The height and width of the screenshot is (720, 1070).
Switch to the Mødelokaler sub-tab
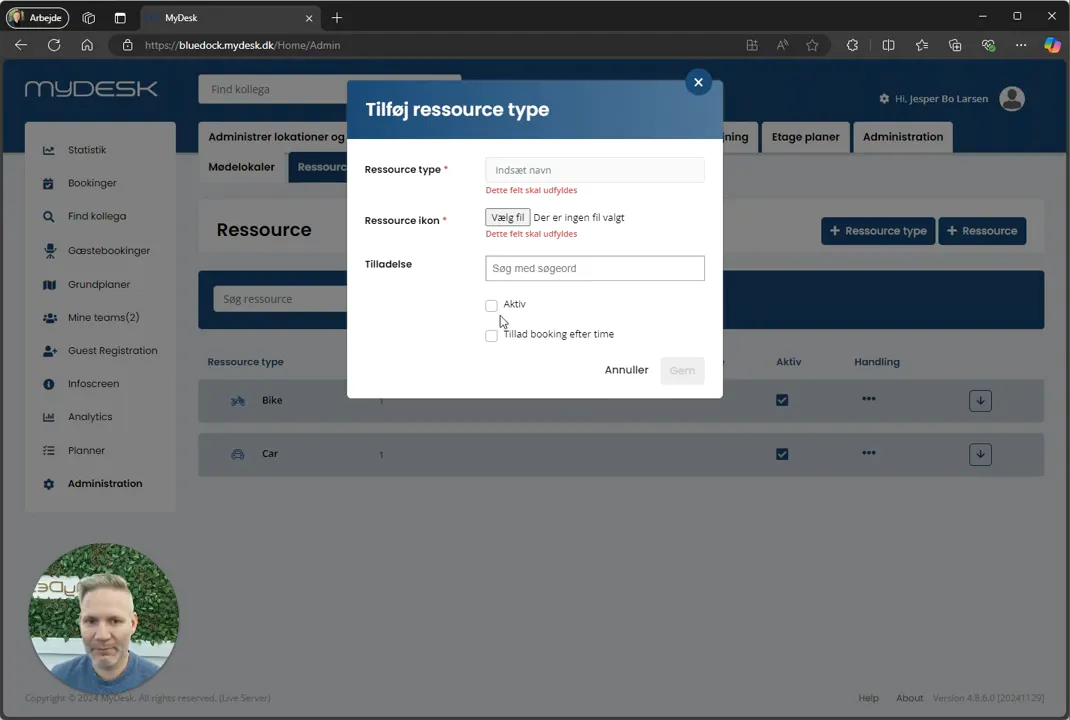[242, 167]
